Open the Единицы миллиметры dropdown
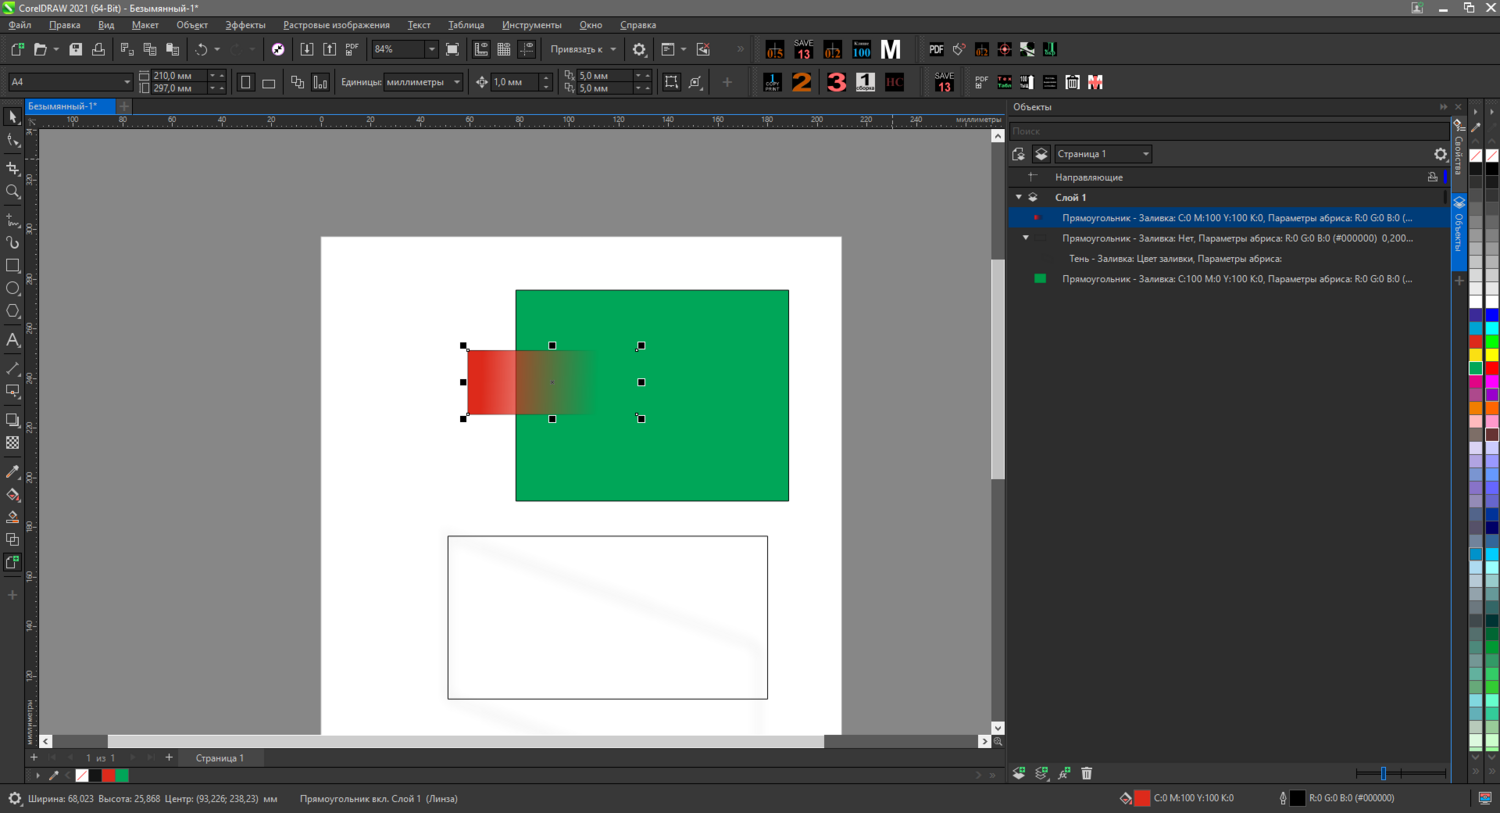1500x813 pixels. [x=457, y=82]
